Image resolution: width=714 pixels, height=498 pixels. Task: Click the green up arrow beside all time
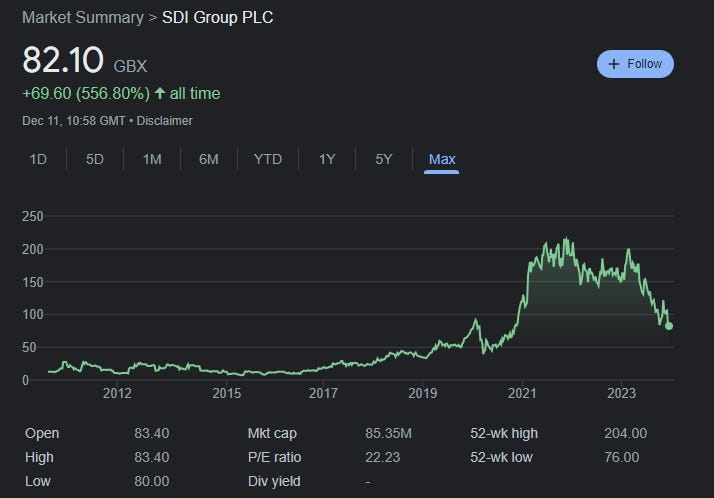(x=159, y=93)
